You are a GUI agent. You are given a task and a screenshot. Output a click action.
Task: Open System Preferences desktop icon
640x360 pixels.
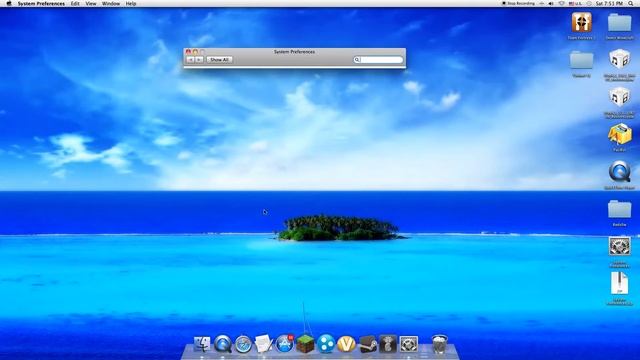coord(620,247)
